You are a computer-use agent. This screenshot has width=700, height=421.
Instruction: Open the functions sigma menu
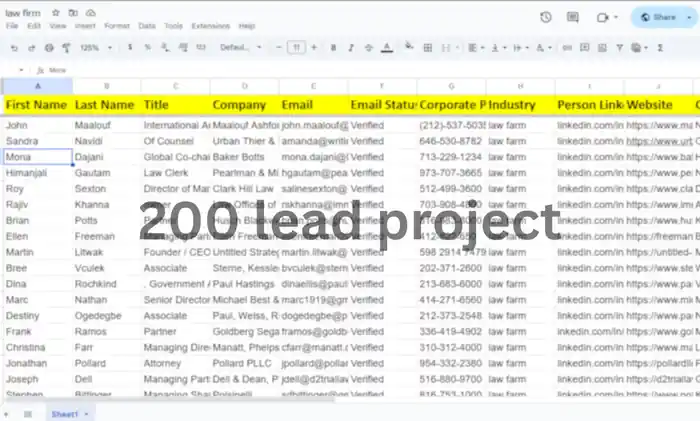[660, 48]
